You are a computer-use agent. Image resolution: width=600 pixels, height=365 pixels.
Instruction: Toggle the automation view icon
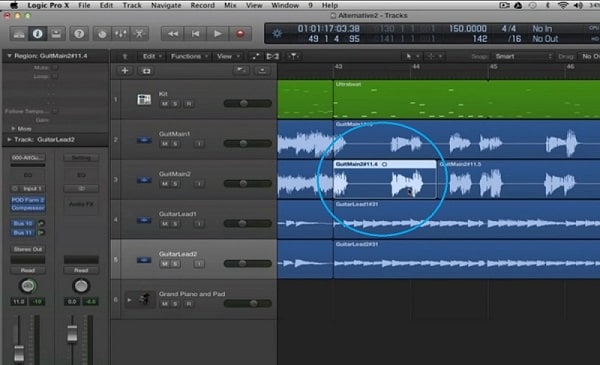coord(255,56)
